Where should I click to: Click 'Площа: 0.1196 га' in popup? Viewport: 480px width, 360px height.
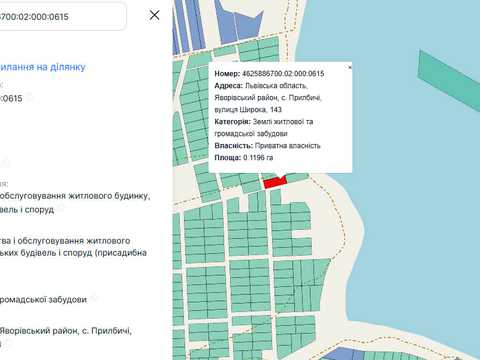click(x=244, y=158)
